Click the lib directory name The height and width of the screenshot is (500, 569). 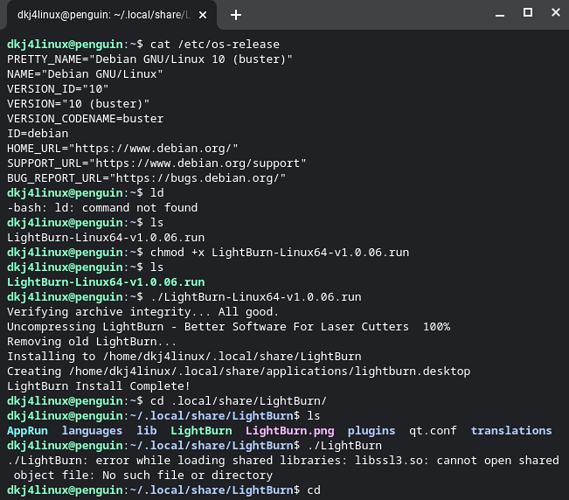click(147, 431)
